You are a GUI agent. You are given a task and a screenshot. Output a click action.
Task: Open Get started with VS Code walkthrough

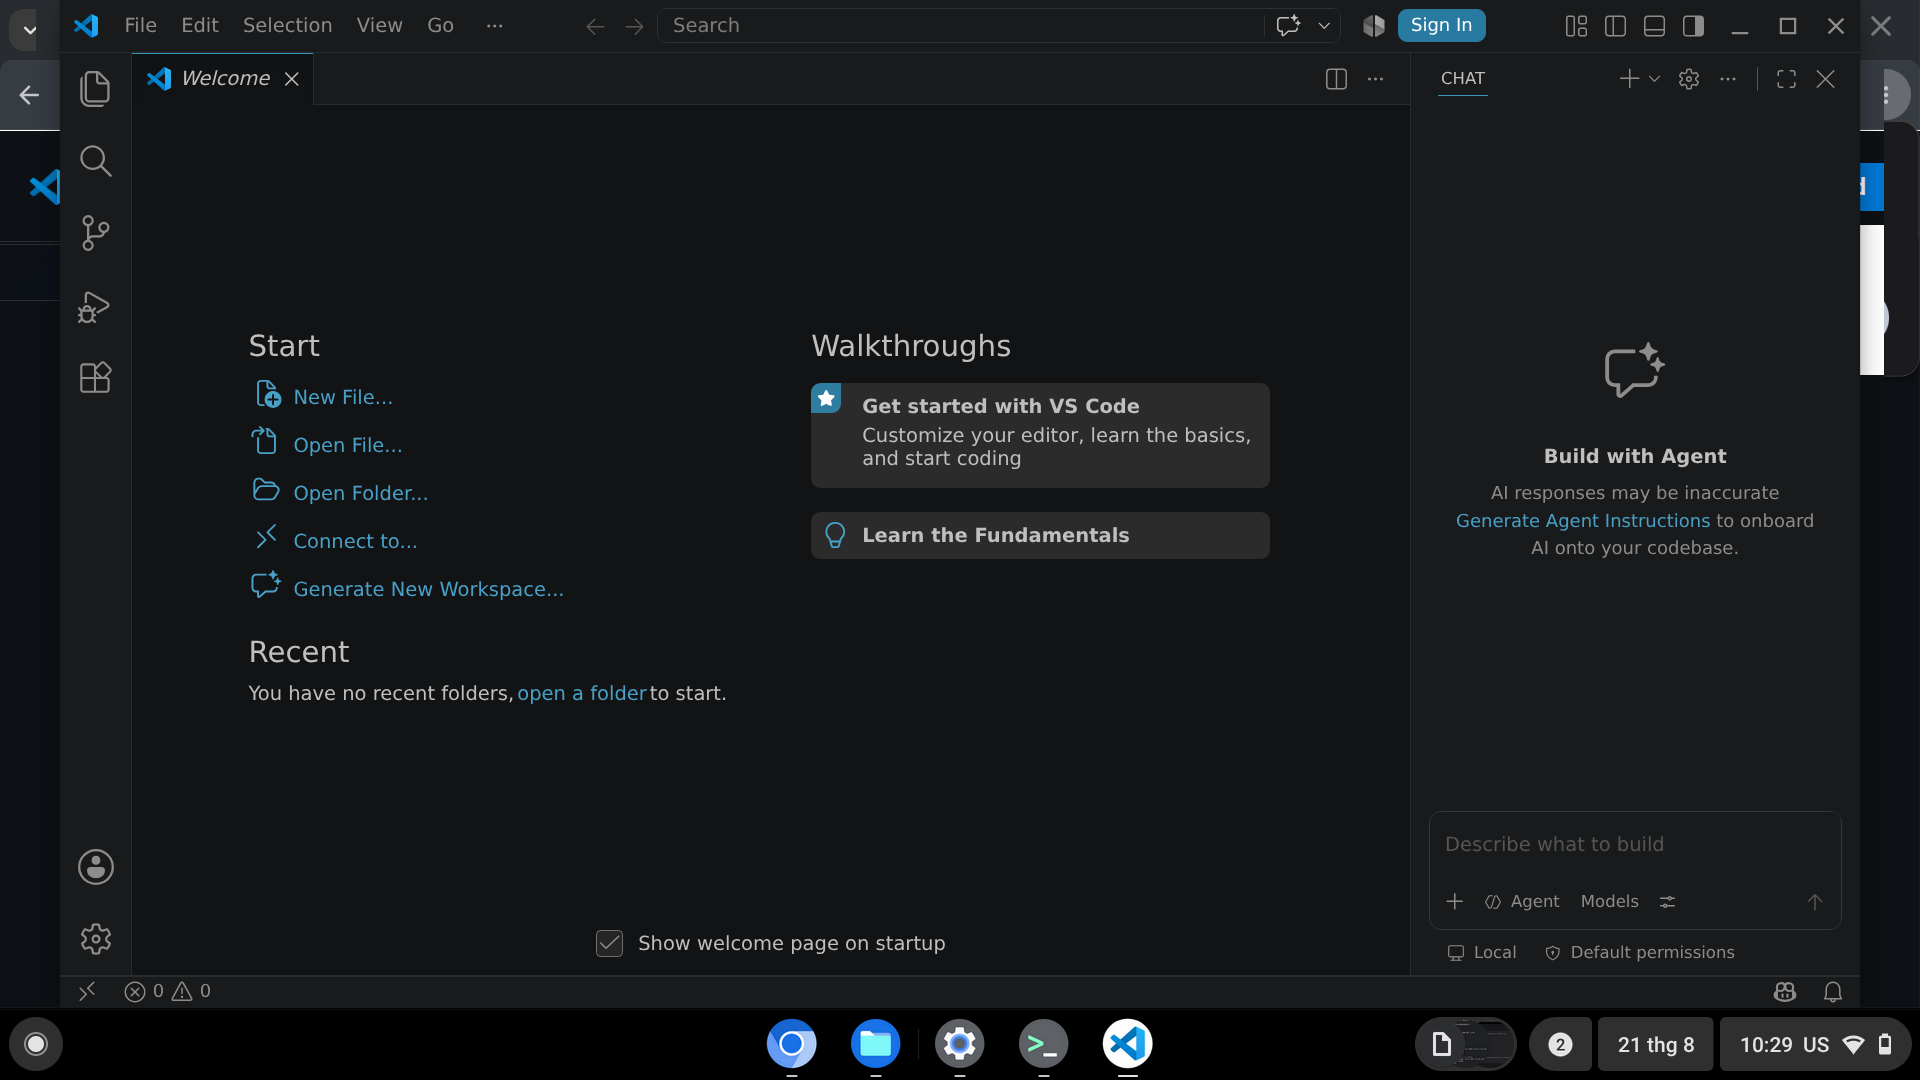[x=1040, y=435]
